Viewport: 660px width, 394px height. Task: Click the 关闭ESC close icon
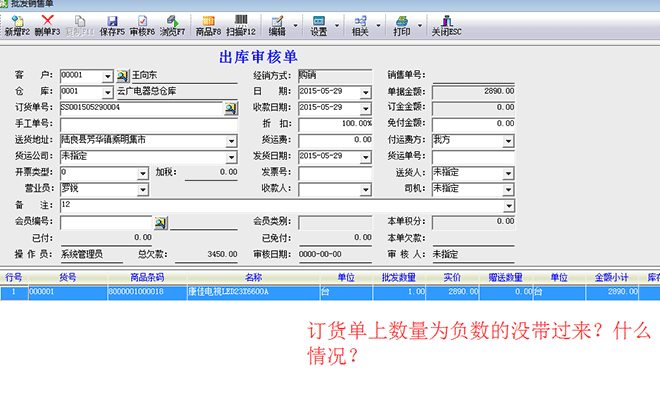pos(447,21)
